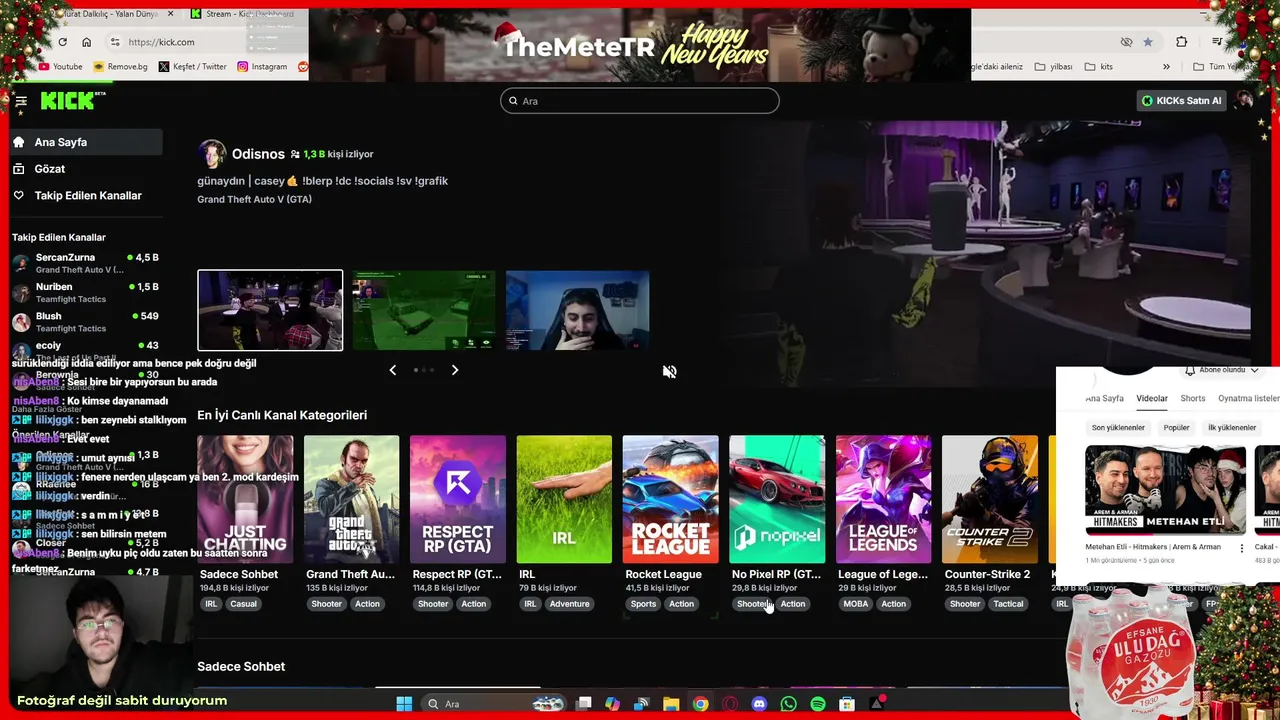
Task: Open the Blush followed channel
Action: (x=86, y=322)
